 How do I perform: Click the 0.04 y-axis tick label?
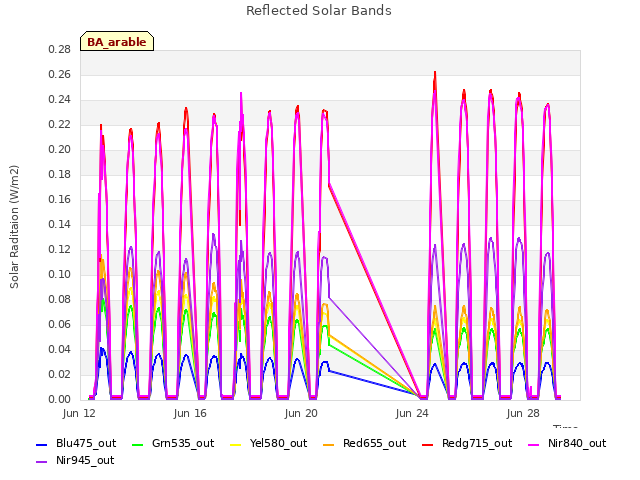coord(60,349)
